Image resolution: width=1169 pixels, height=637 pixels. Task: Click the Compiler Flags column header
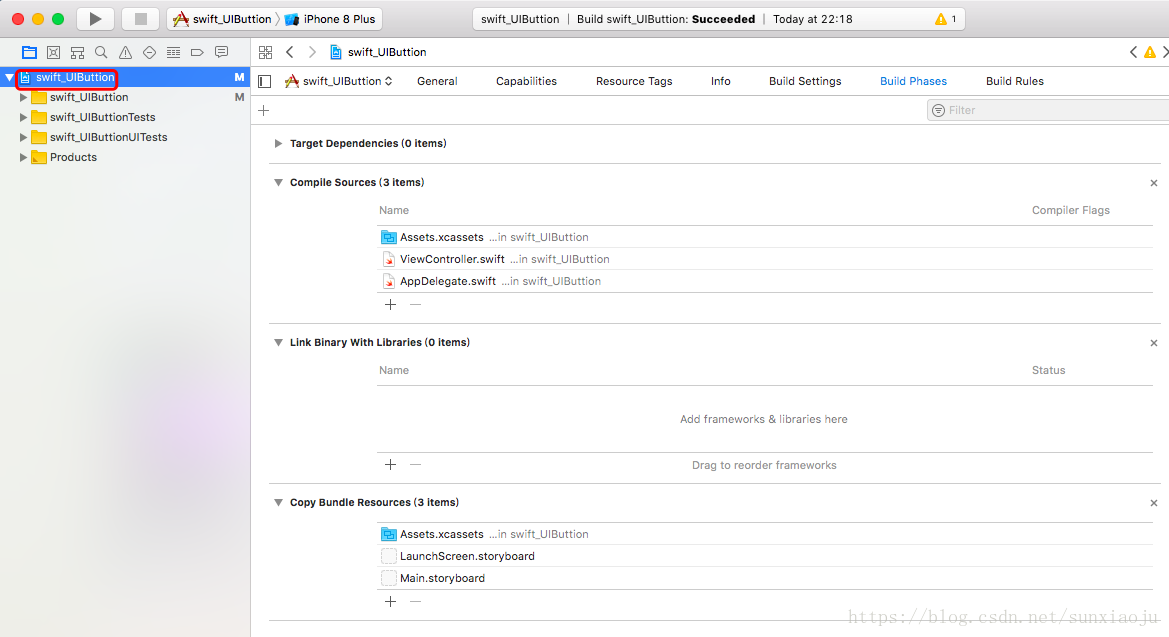click(x=1071, y=210)
